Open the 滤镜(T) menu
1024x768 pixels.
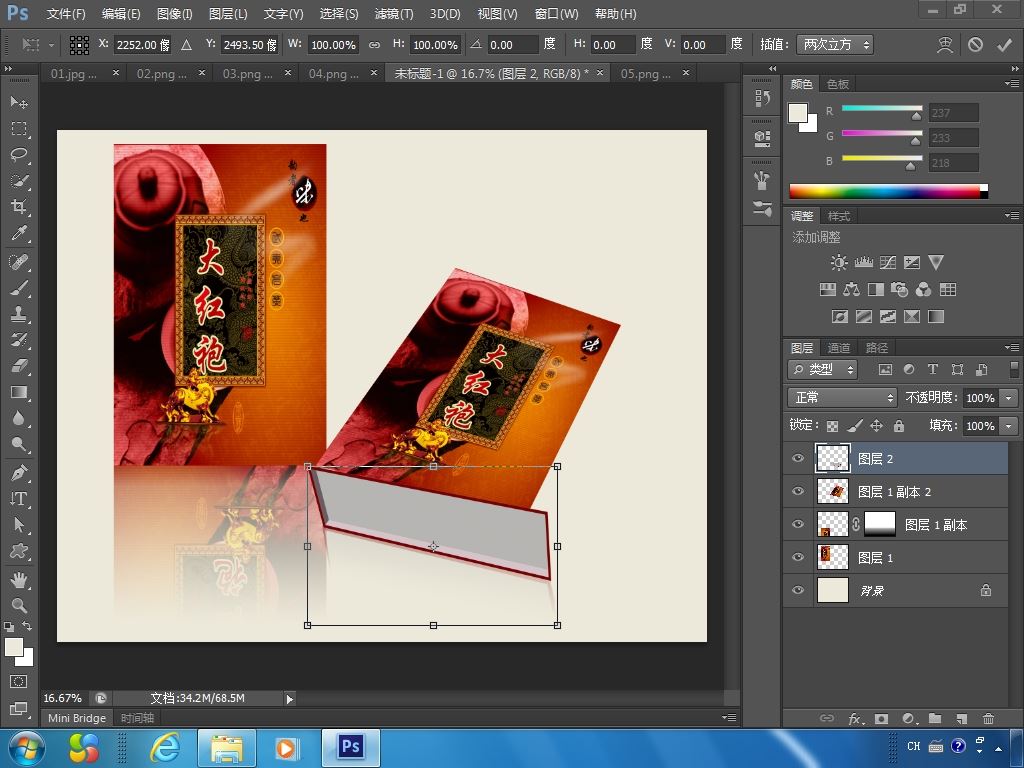click(393, 14)
